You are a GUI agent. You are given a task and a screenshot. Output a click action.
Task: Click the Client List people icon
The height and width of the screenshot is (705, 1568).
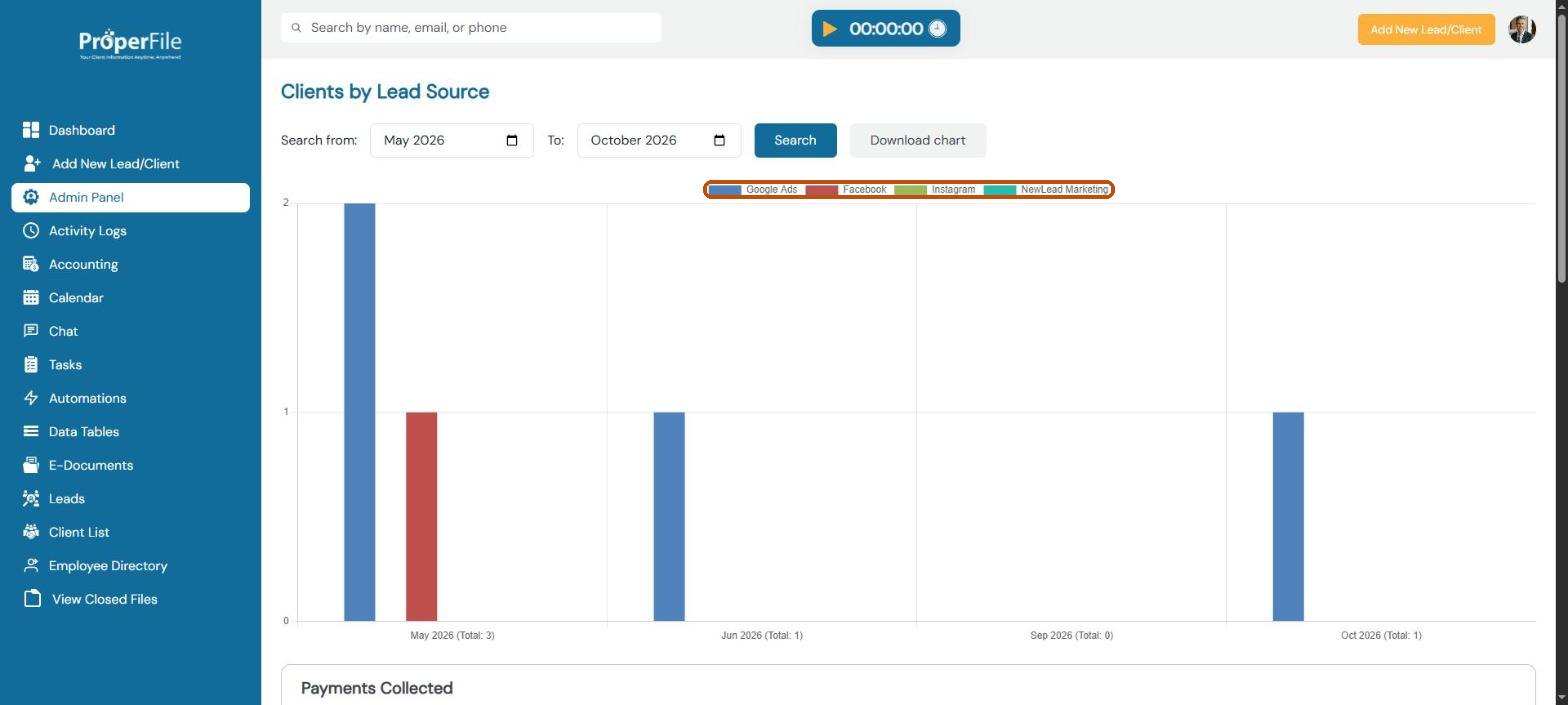click(x=31, y=532)
